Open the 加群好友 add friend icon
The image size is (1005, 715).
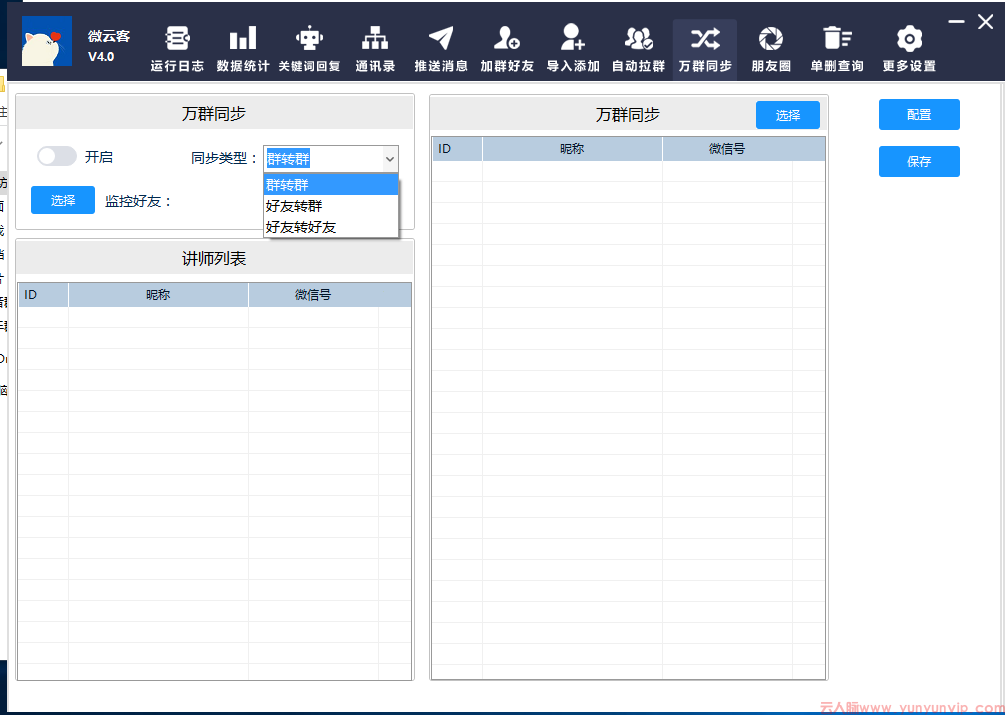pos(507,40)
